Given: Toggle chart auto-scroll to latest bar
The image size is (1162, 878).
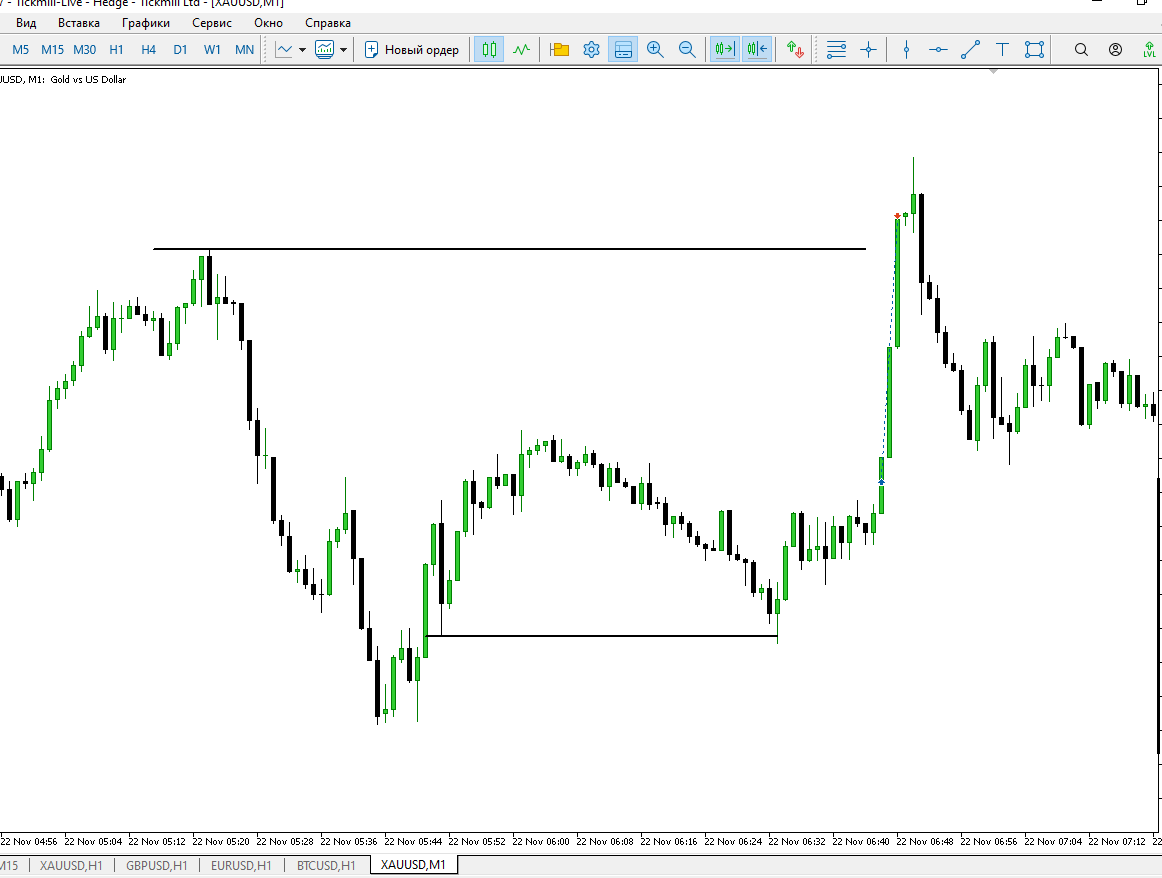Looking at the screenshot, I should click(x=724, y=49).
